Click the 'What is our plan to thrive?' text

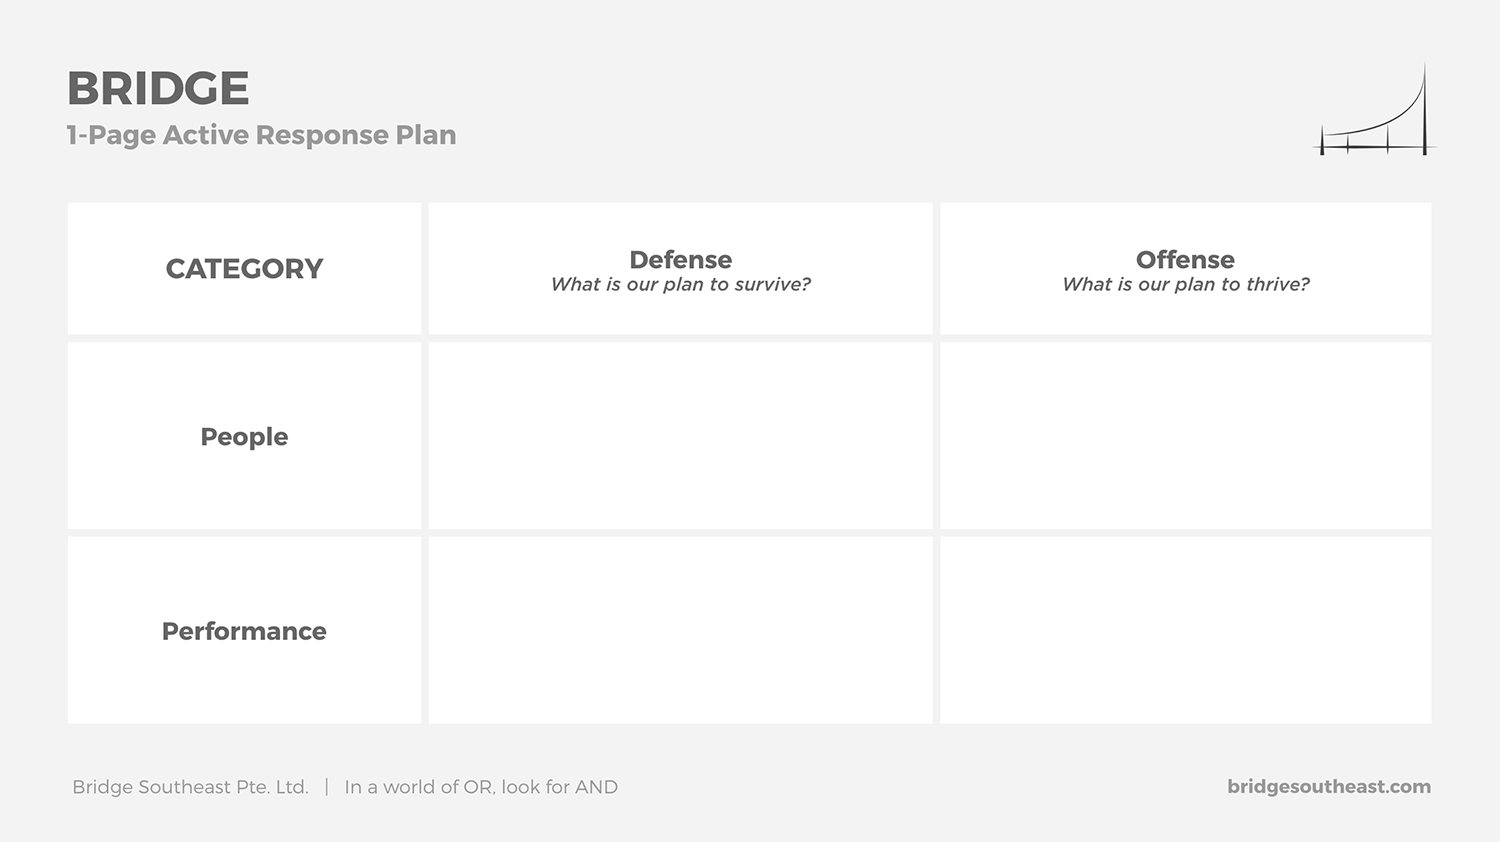pyautogui.click(x=1186, y=285)
